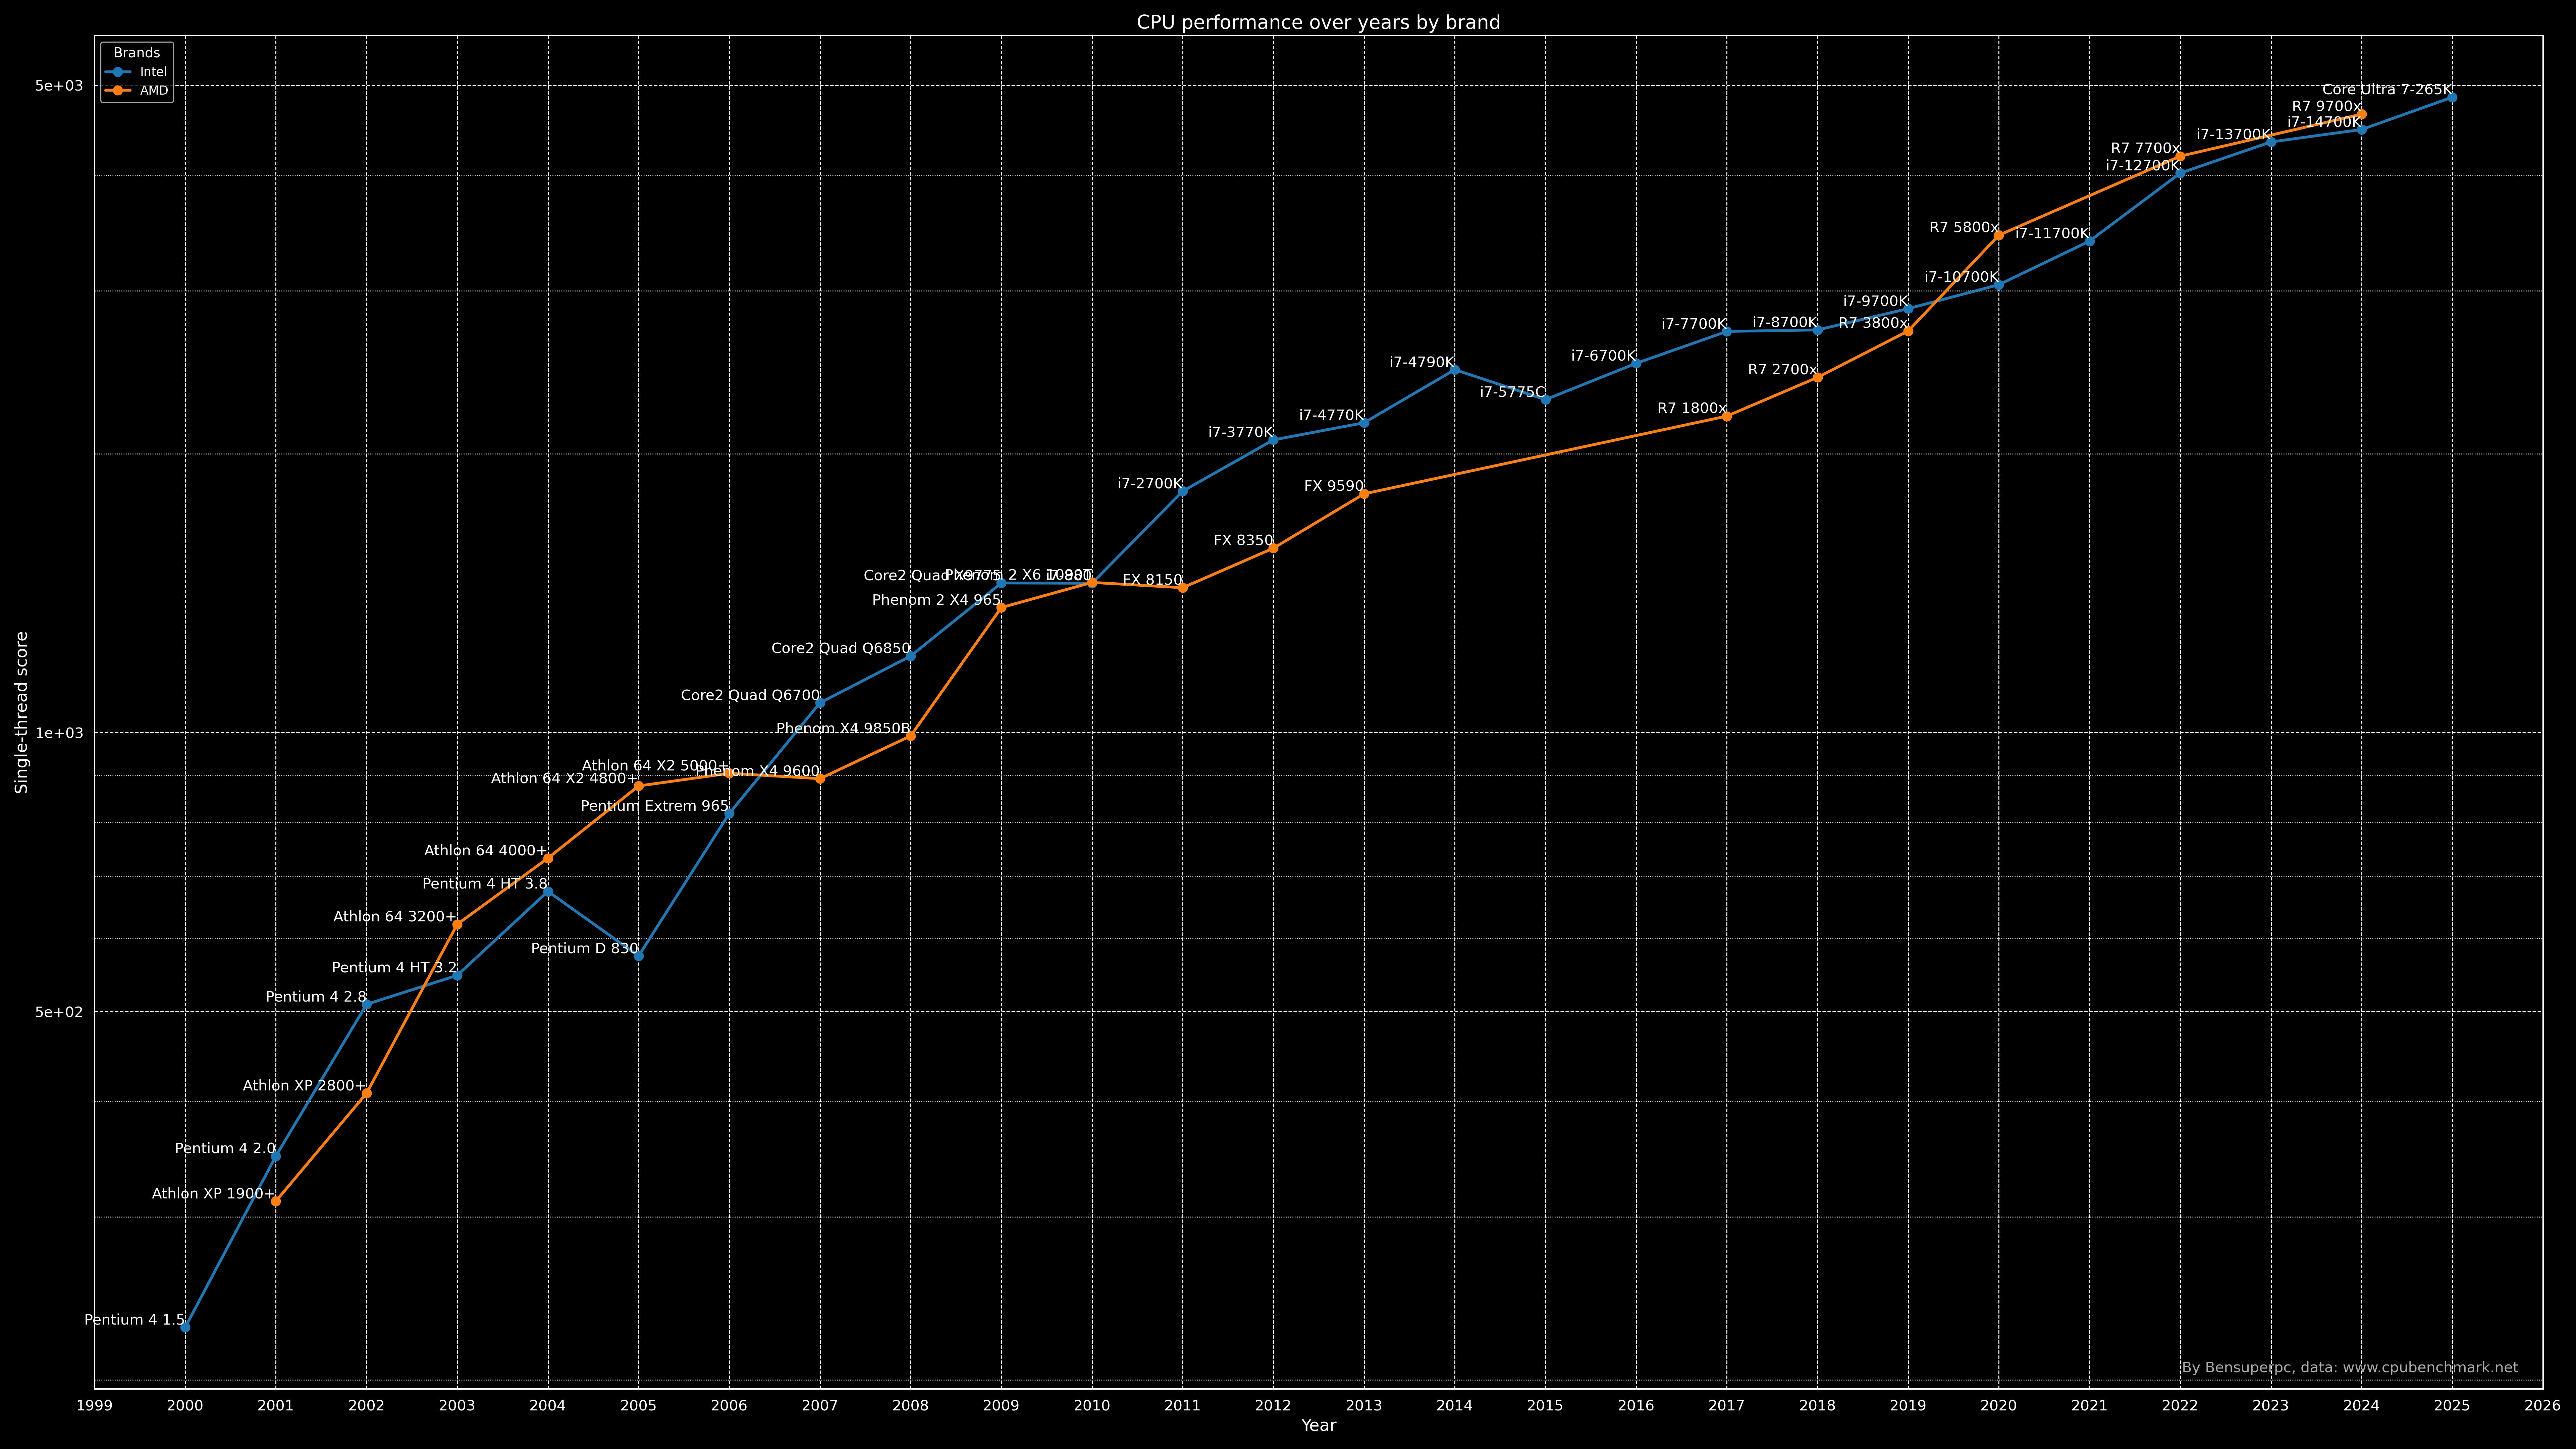Click the 'Athlon XP 2800+' data label
2576x1449 pixels.
[304, 1086]
